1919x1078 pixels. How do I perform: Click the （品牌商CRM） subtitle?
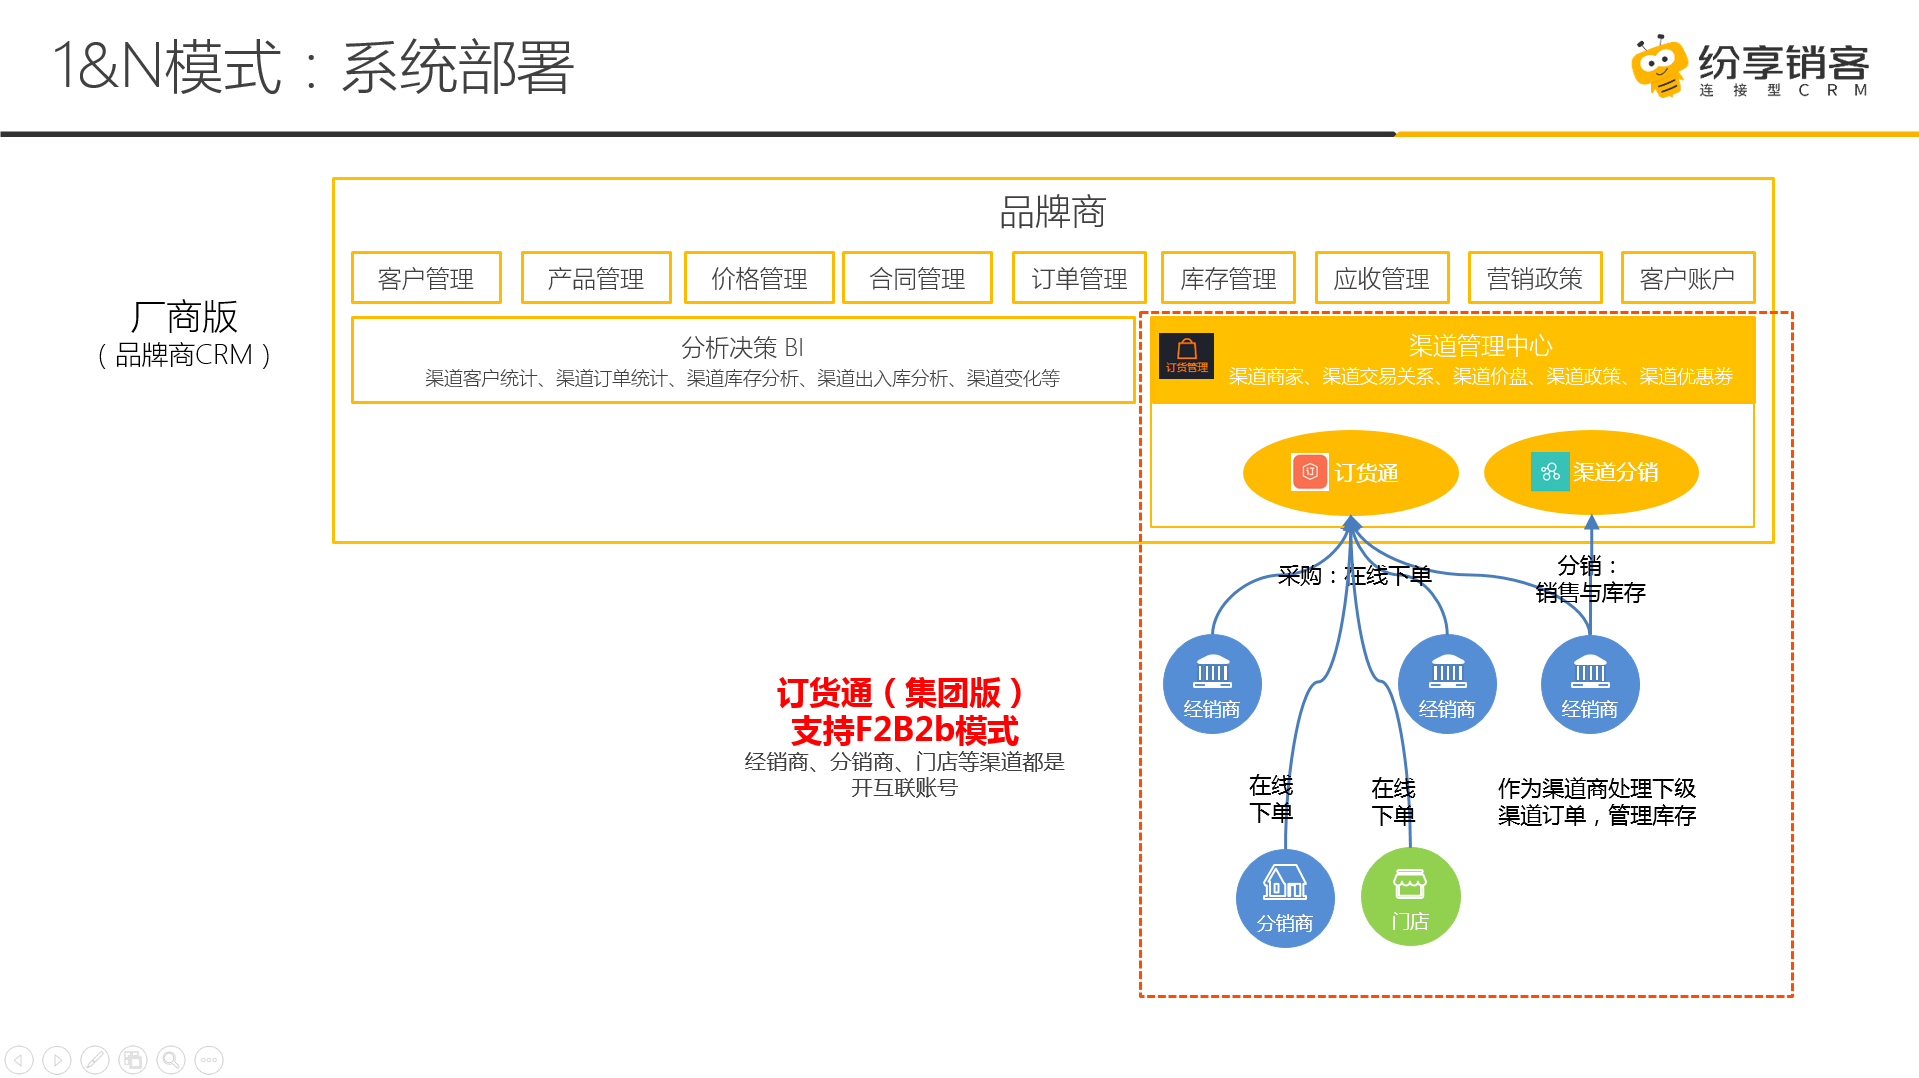[184, 355]
